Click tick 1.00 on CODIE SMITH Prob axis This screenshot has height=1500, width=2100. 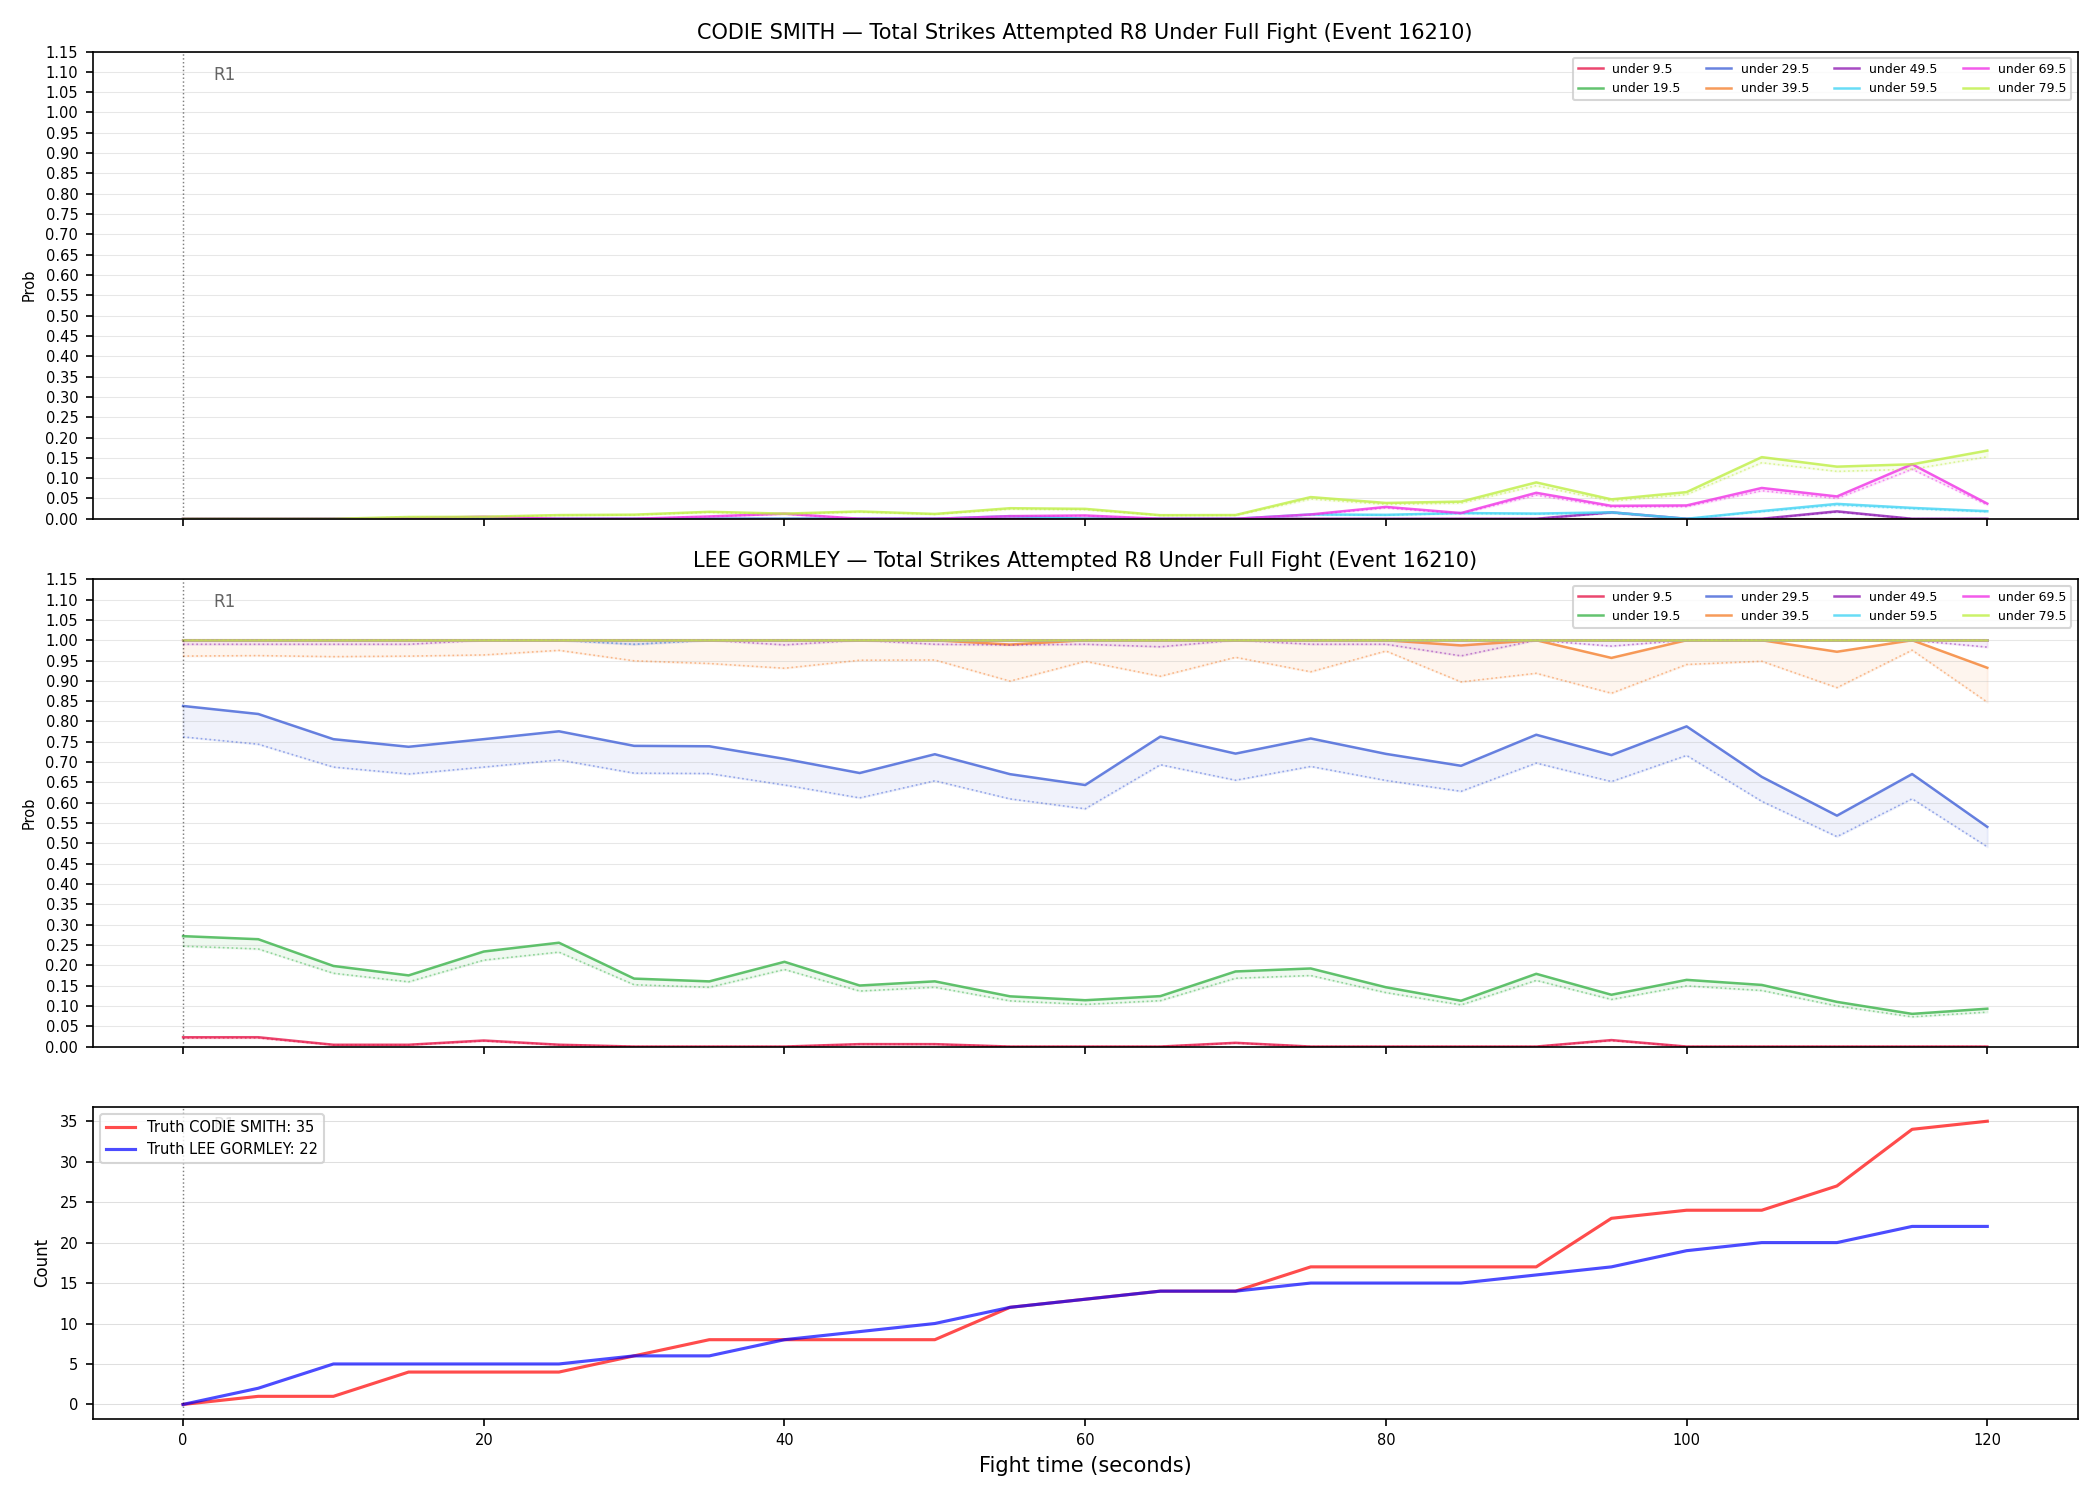tap(62, 113)
